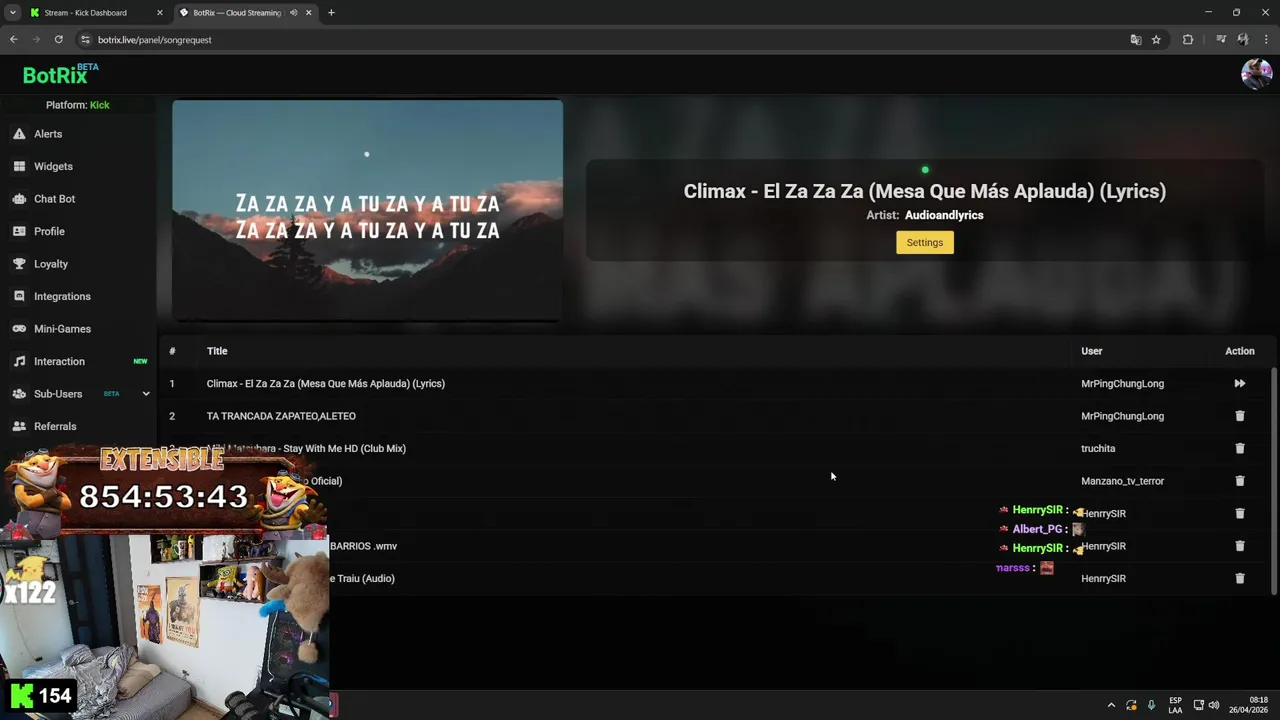Open the Referrals icon in sidebar
Screen dimensions: 1280x720
click(x=19, y=426)
